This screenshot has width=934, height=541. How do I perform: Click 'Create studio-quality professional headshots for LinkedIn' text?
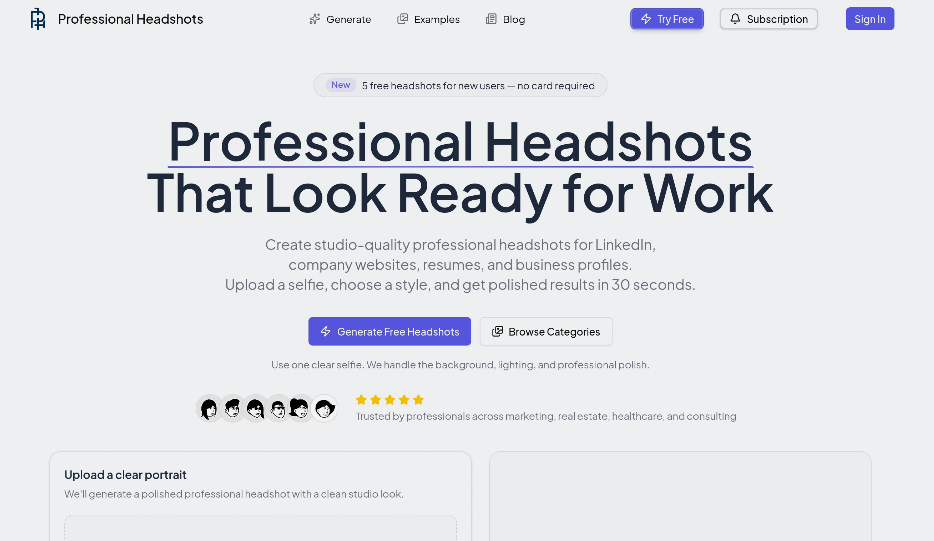coord(460,245)
